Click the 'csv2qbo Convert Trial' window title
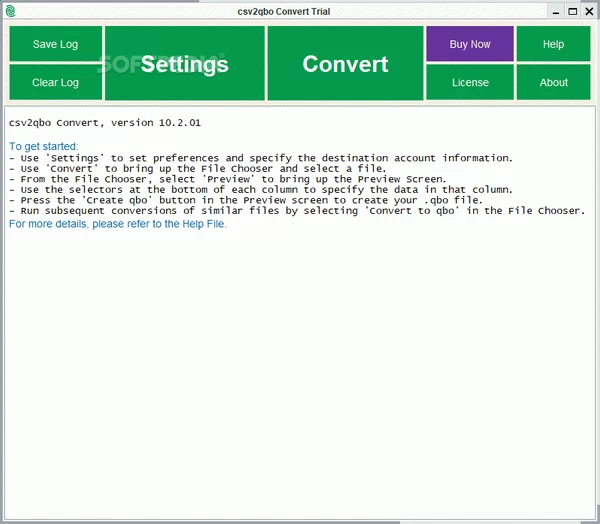The width and height of the screenshot is (600, 524). click(300, 10)
